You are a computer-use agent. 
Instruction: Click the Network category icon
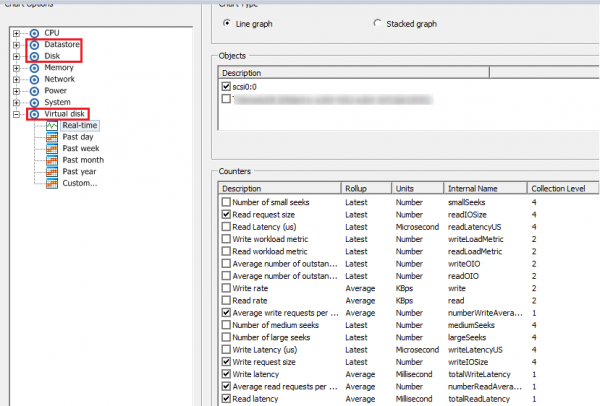[35, 79]
